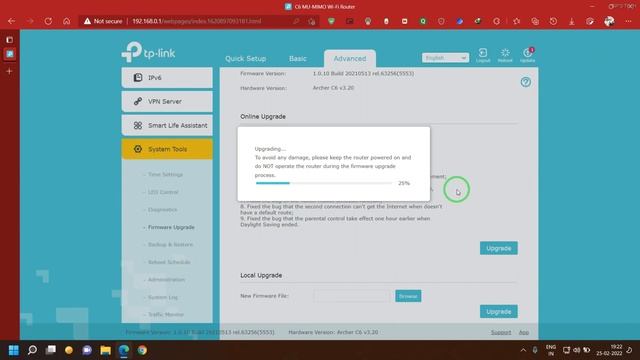Open browser Downloads icon
Screen dimensions: 640x360
coord(572,21)
